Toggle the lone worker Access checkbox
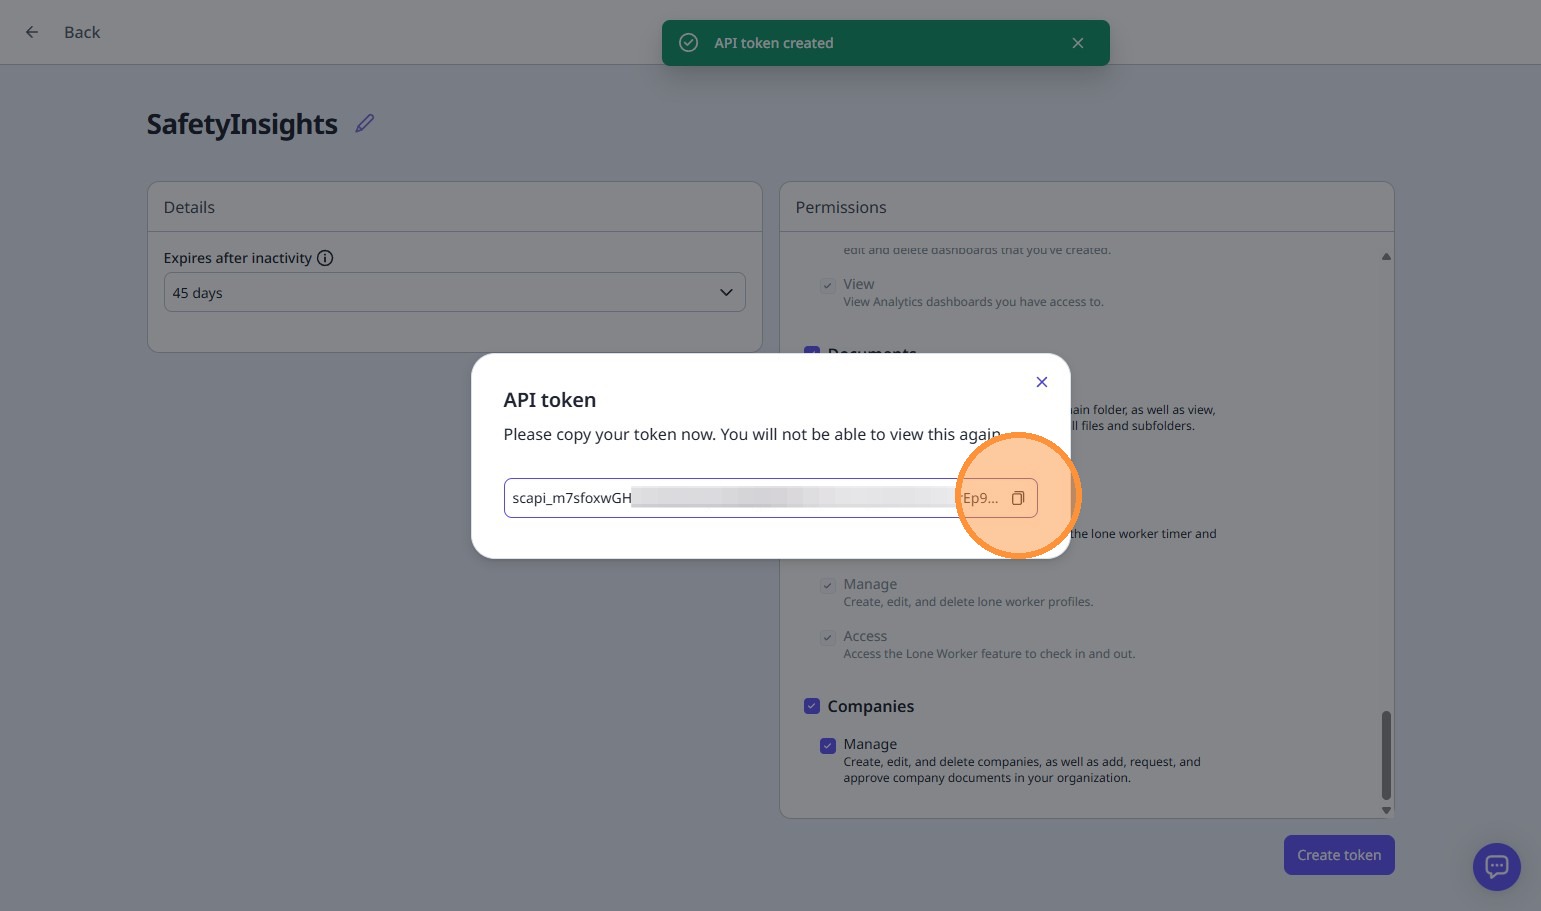 (828, 637)
